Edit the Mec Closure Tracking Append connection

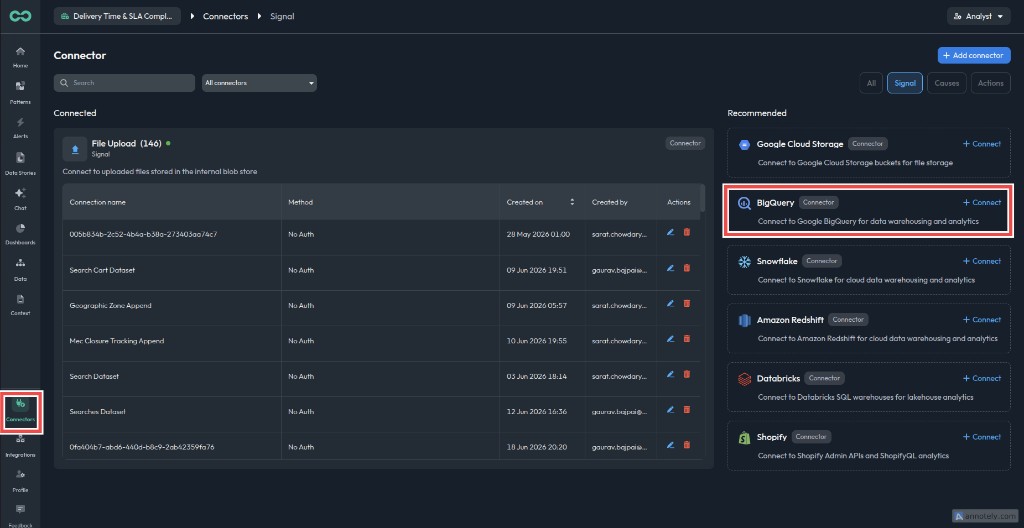(x=670, y=338)
